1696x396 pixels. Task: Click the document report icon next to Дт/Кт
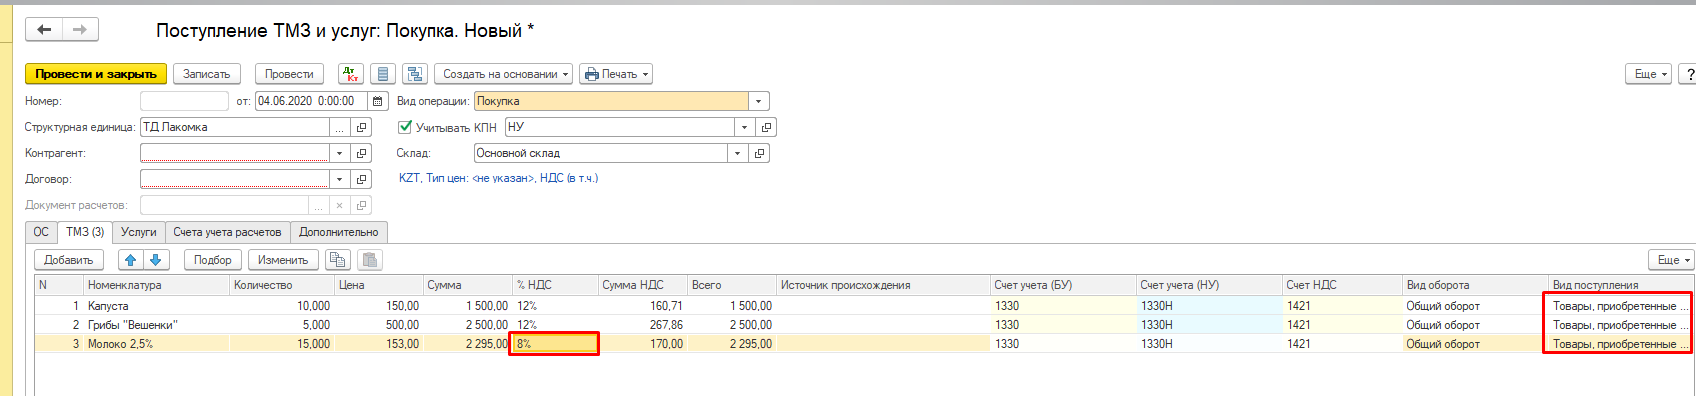[382, 74]
